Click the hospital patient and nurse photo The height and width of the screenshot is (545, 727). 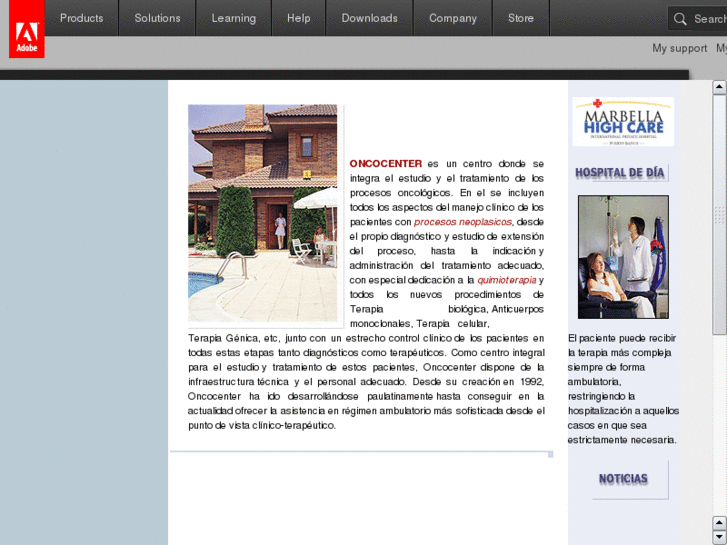coord(623,257)
